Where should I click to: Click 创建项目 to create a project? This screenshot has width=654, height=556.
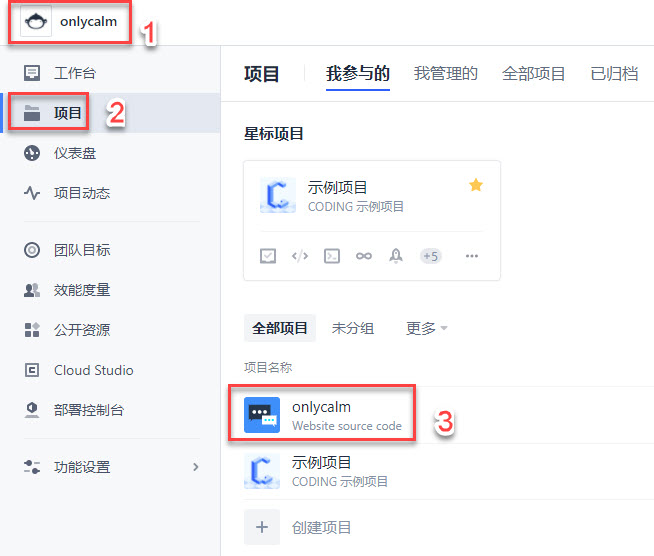pos(321,527)
